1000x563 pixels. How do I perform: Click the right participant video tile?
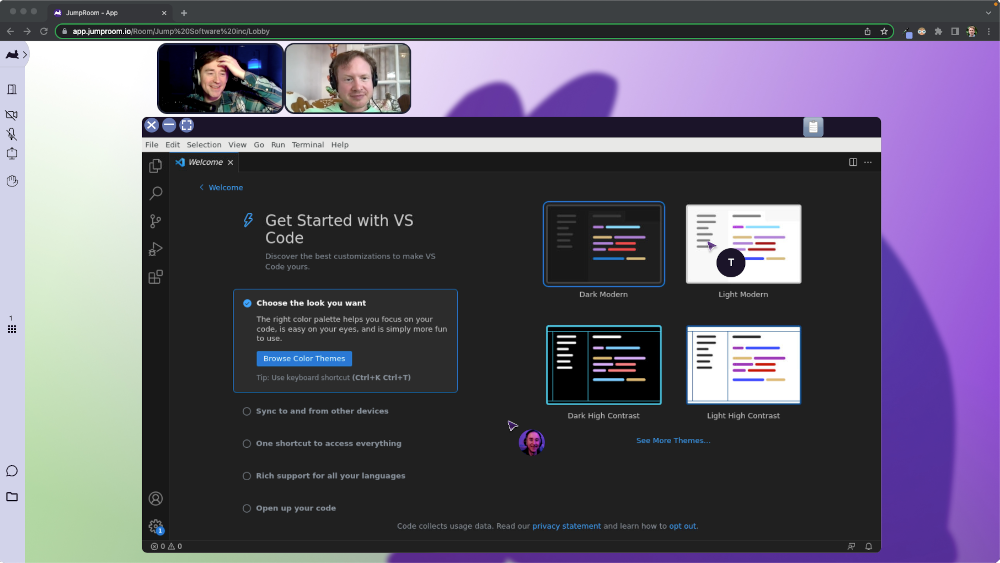pyautogui.click(x=348, y=78)
